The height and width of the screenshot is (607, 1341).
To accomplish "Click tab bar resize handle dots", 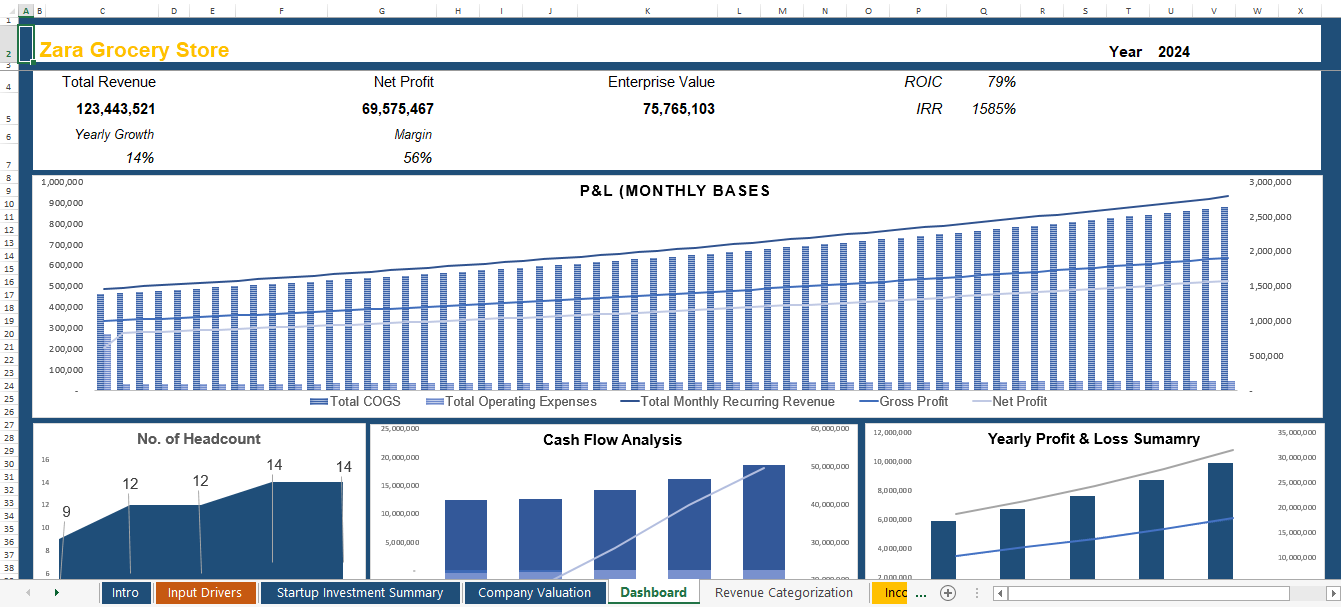I will point(976,593).
